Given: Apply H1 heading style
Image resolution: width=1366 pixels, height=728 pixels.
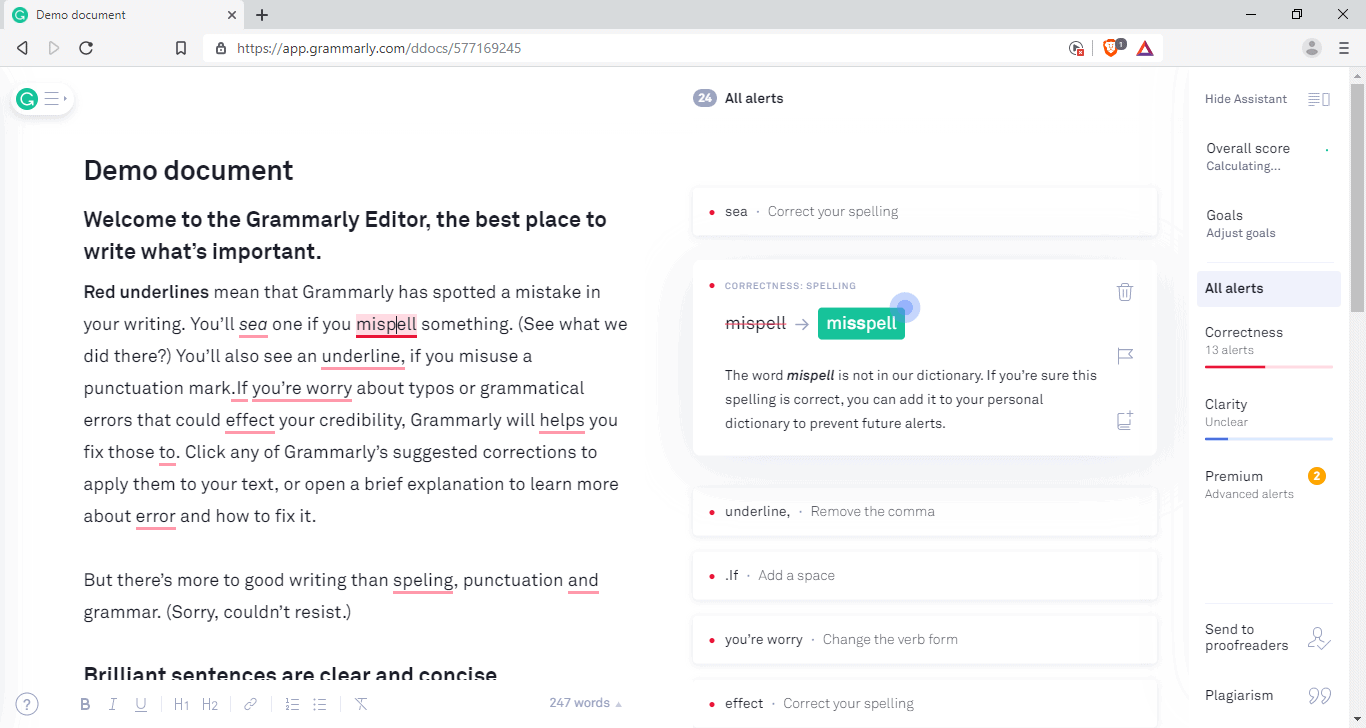Looking at the screenshot, I should pyautogui.click(x=181, y=703).
